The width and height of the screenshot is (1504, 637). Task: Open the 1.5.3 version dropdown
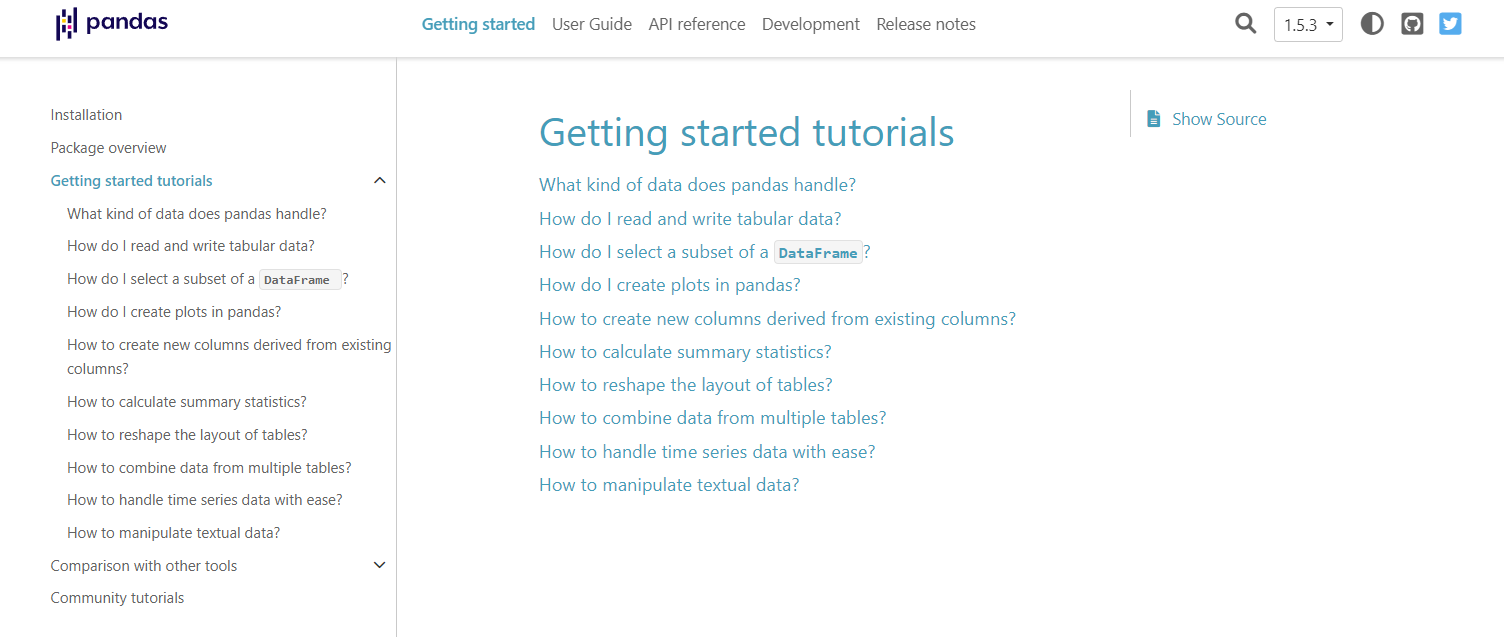click(x=1308, y=25)
